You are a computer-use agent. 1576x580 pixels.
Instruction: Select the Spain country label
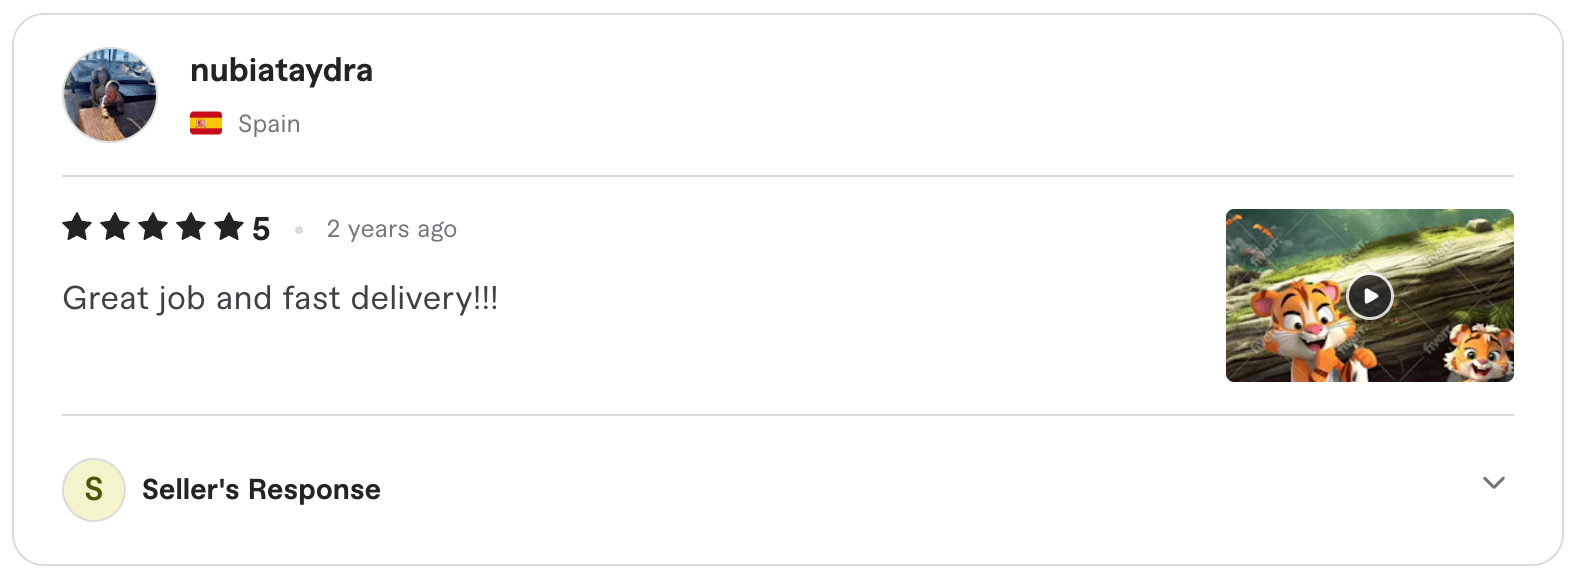(269, 124)
